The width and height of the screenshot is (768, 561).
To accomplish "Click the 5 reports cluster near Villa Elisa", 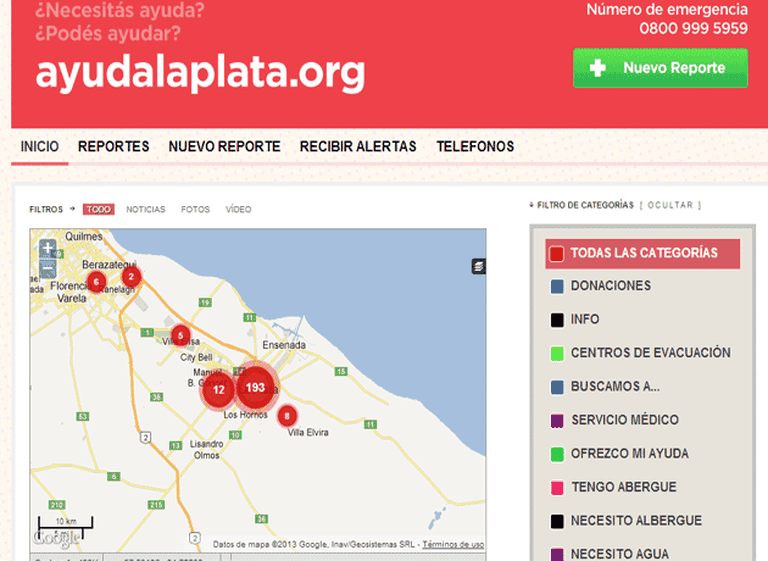I will pos(181,336).
